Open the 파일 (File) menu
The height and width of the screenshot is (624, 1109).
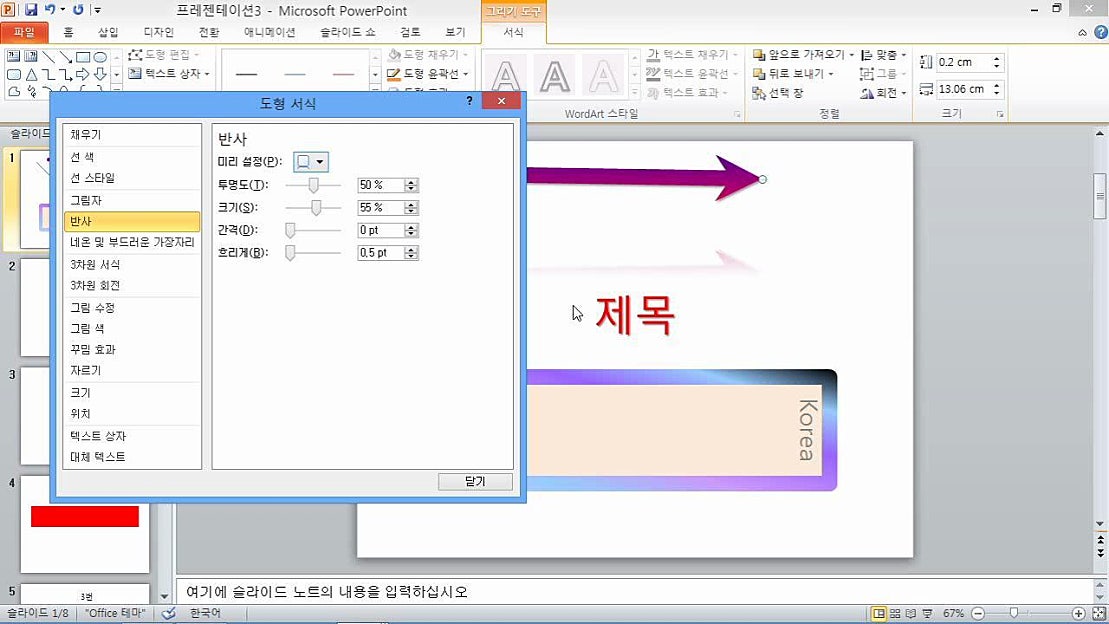[25, 31]
